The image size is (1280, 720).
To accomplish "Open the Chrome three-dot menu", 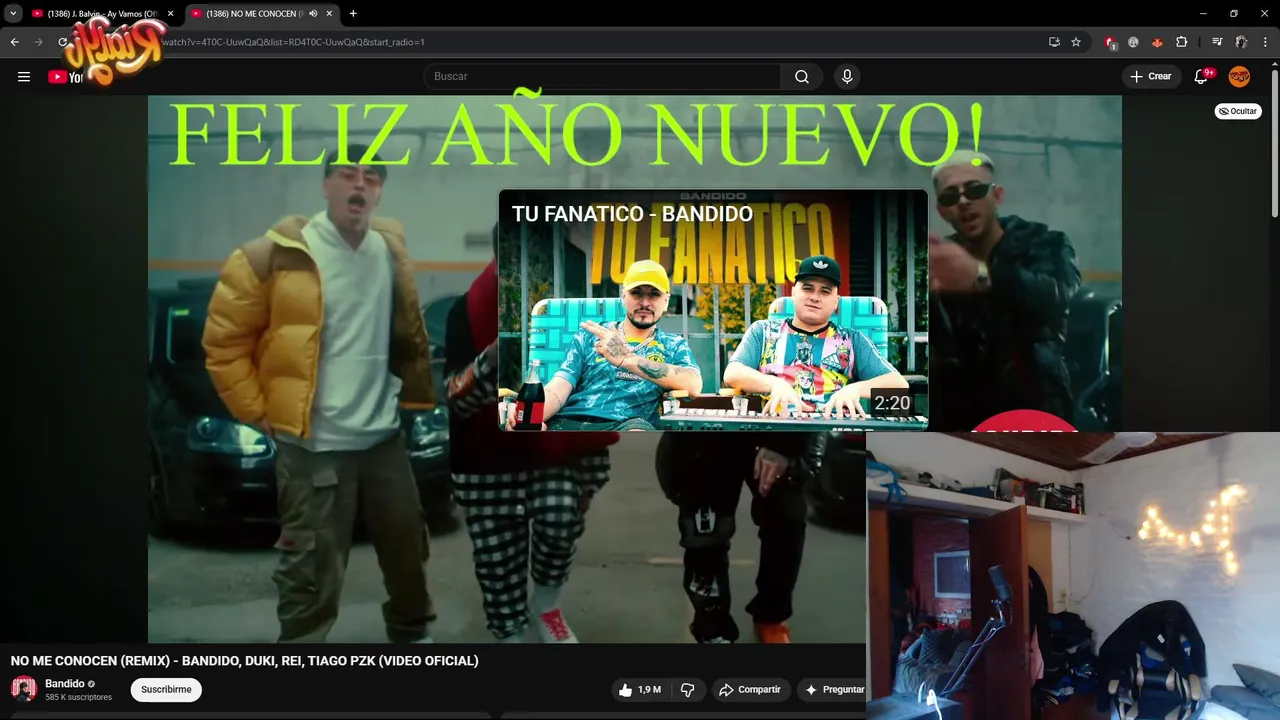I will [1266, 42].
